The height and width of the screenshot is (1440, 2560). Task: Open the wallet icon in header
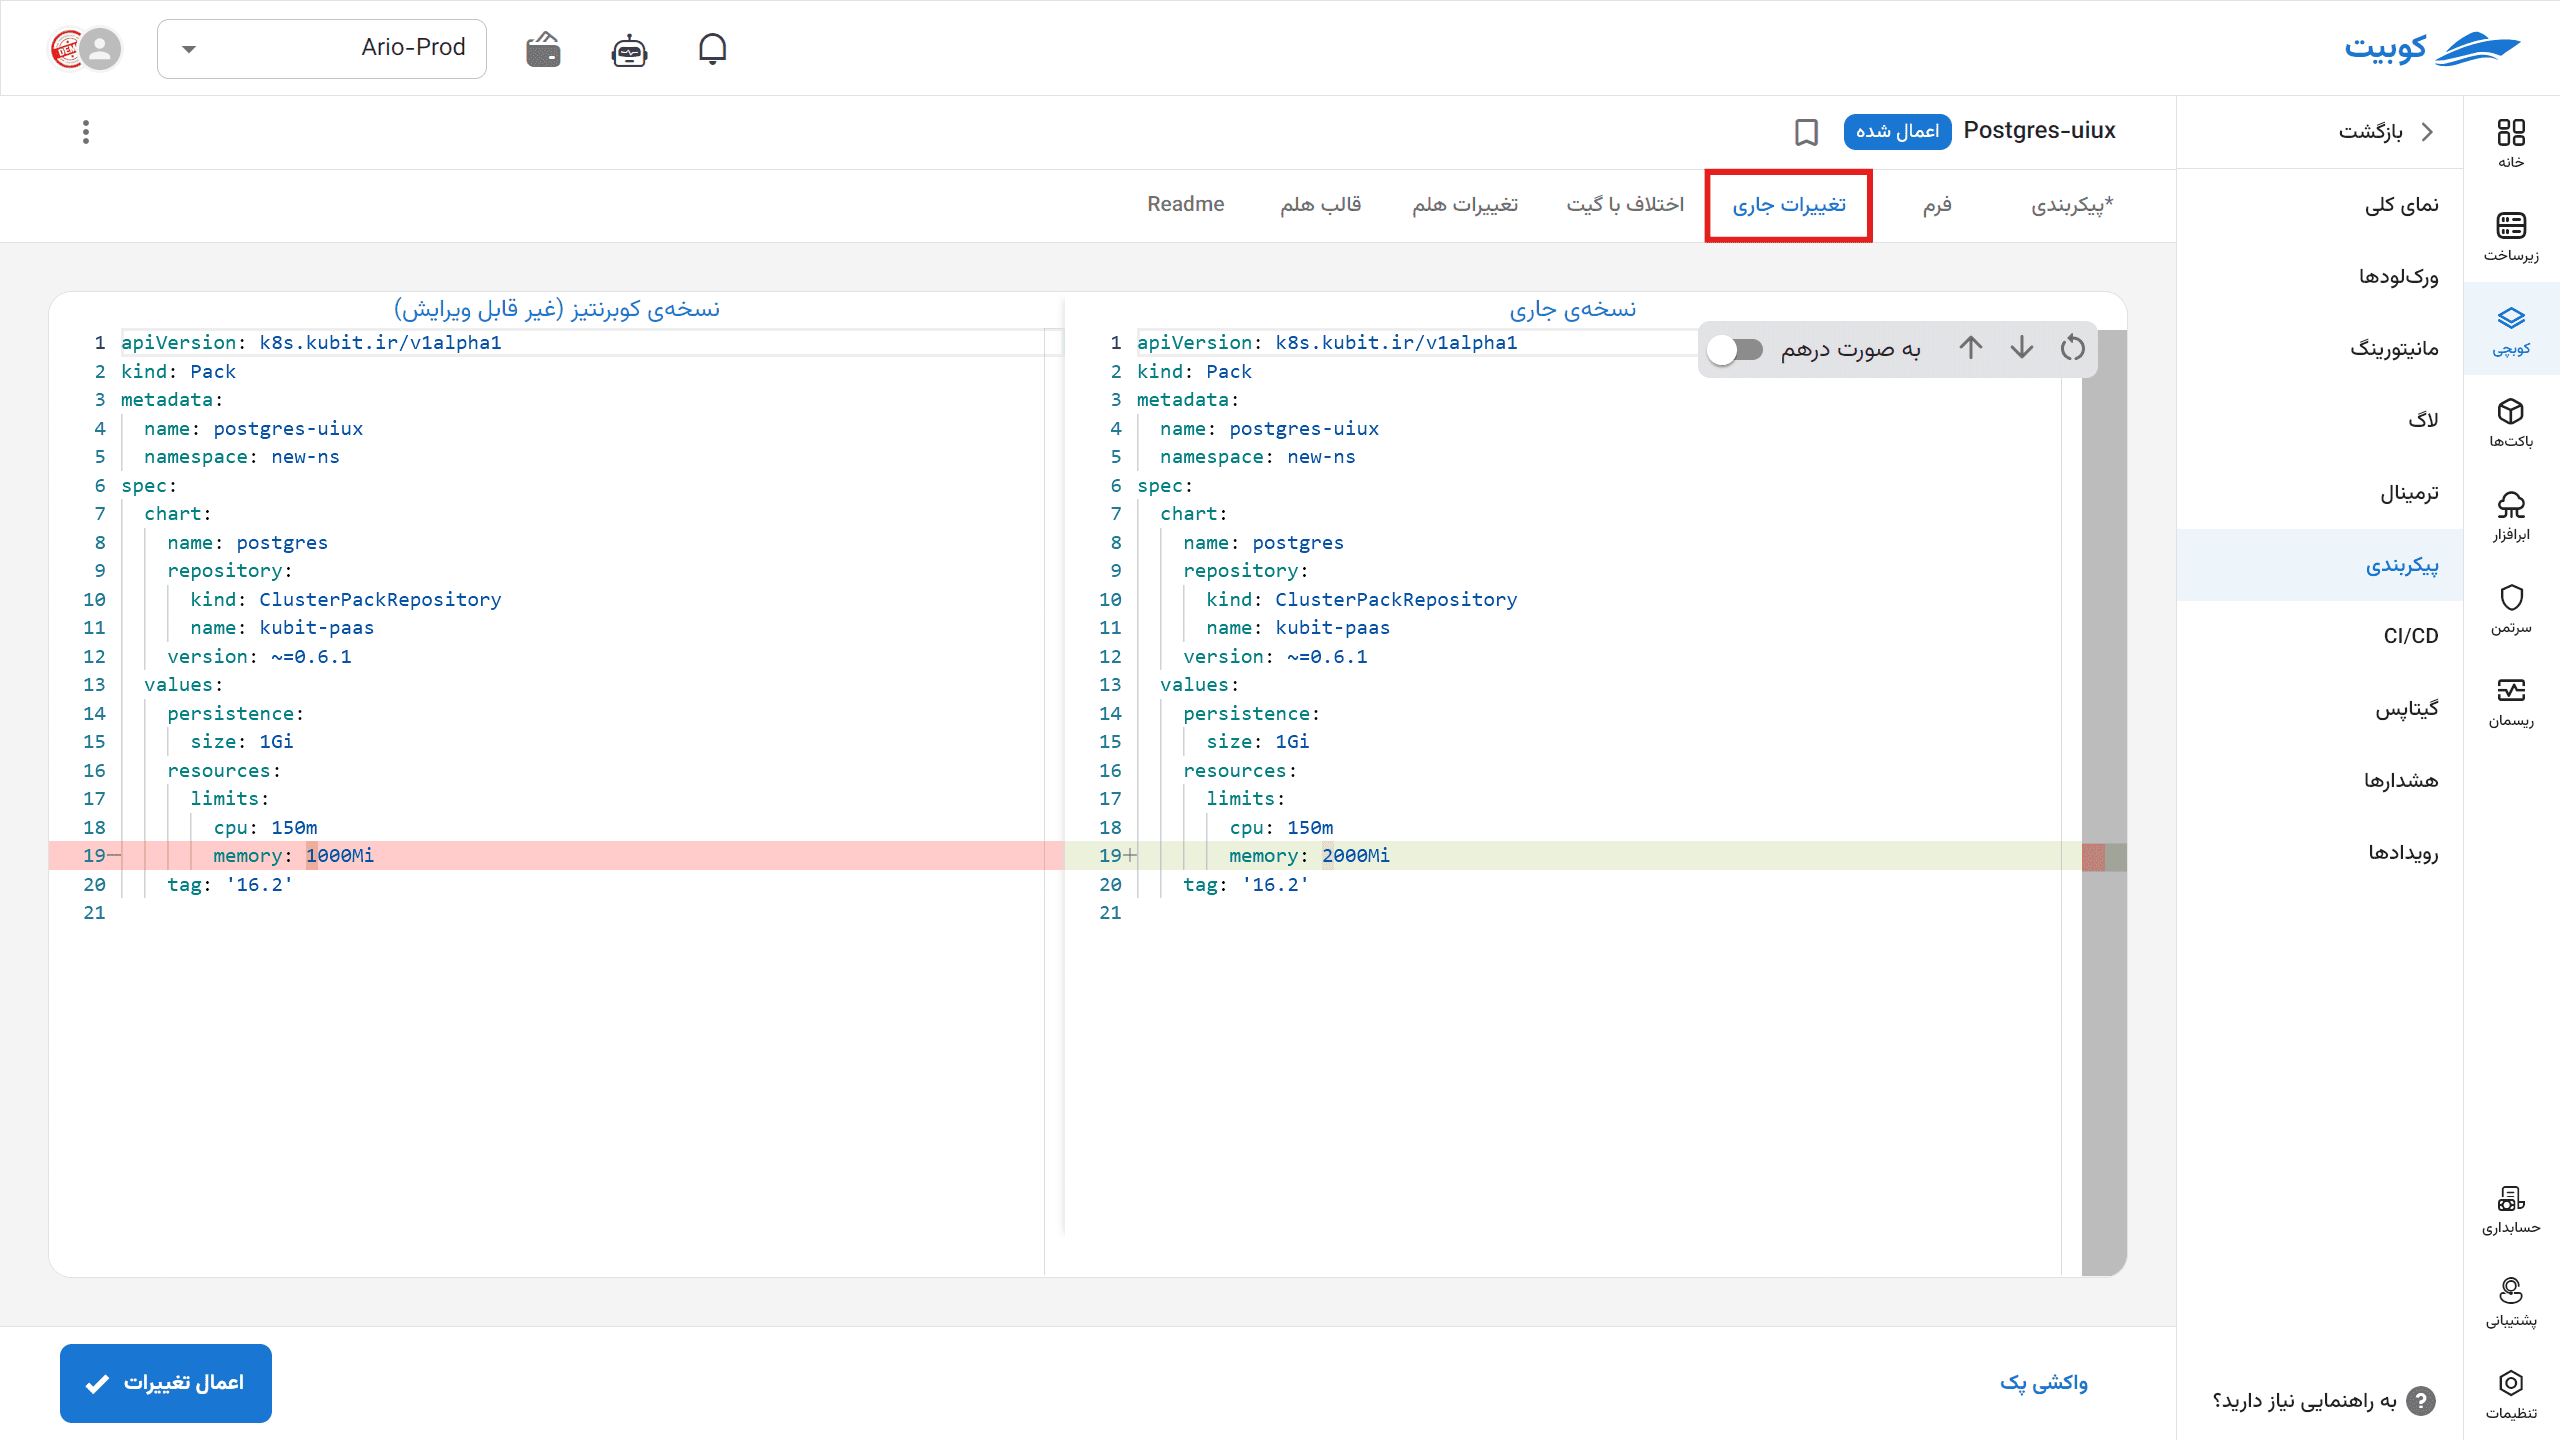543,48
